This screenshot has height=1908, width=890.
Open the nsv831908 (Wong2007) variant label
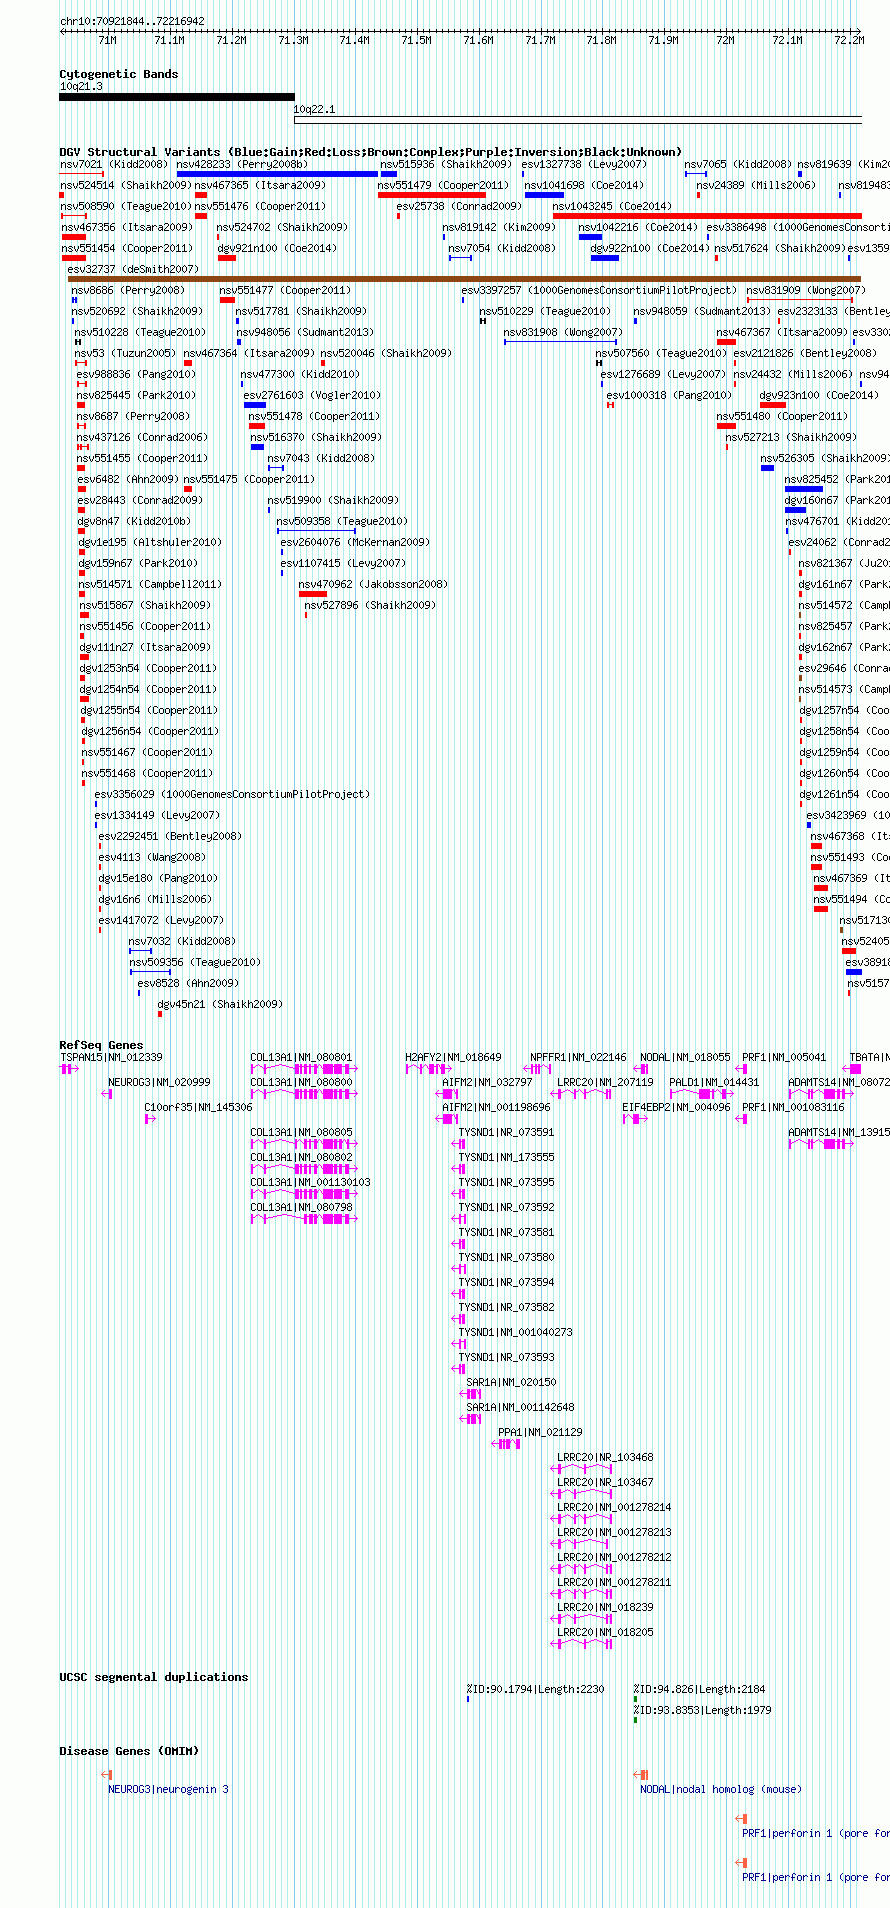563,332
